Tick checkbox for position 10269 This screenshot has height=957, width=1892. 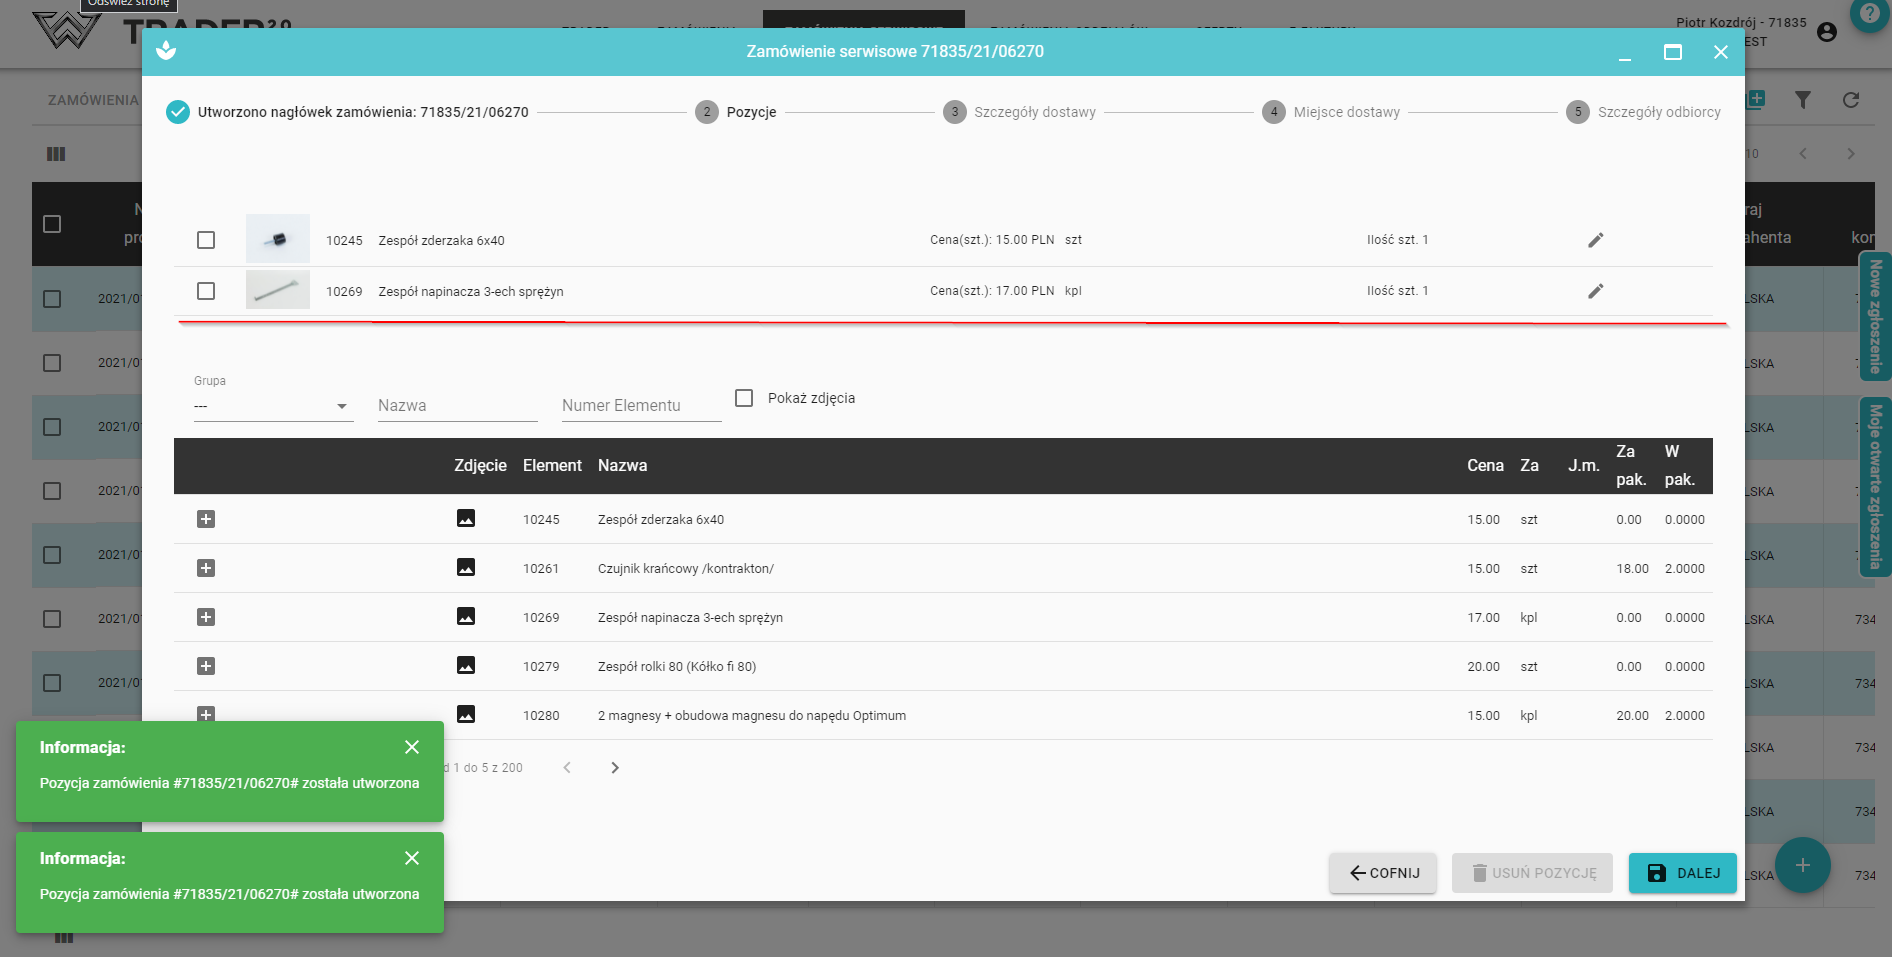click(x=206, y=291)
